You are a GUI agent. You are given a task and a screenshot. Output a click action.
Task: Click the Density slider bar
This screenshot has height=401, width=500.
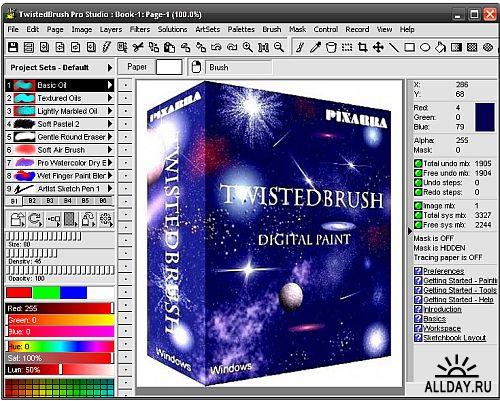tap(32, 253)
